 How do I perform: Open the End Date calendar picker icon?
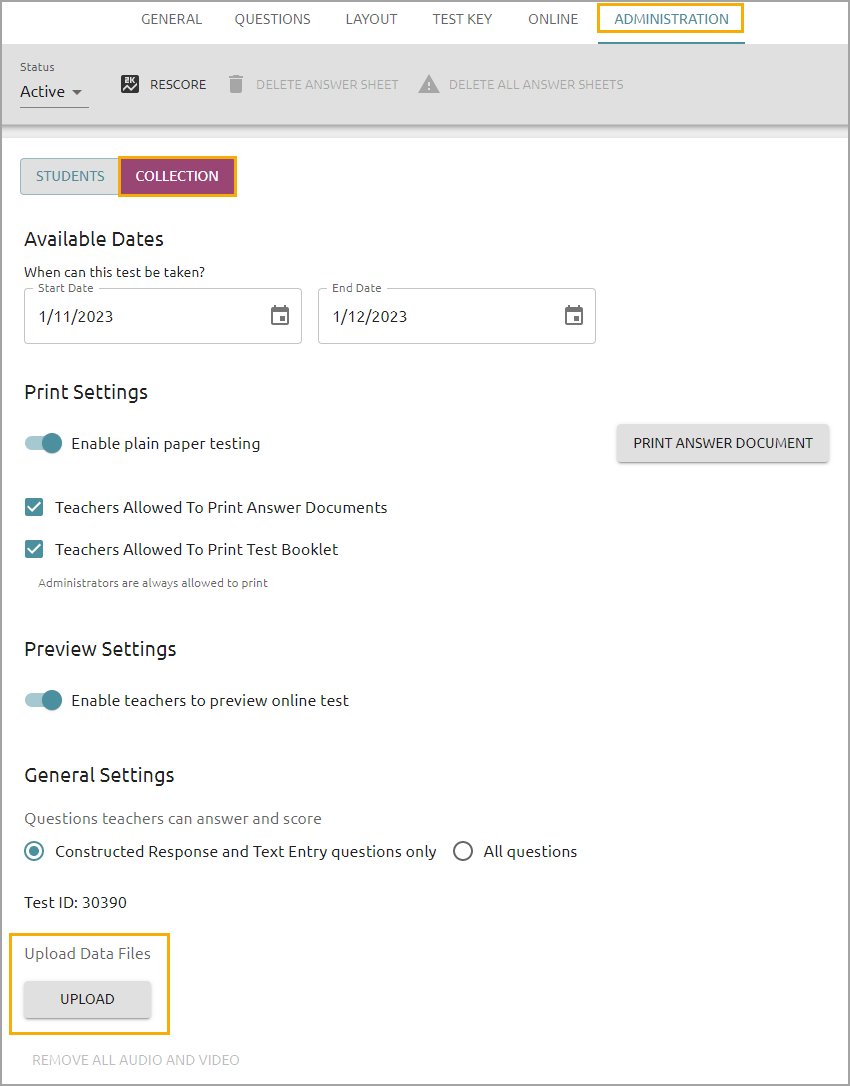pyautogui.click(x=574, y=316)
